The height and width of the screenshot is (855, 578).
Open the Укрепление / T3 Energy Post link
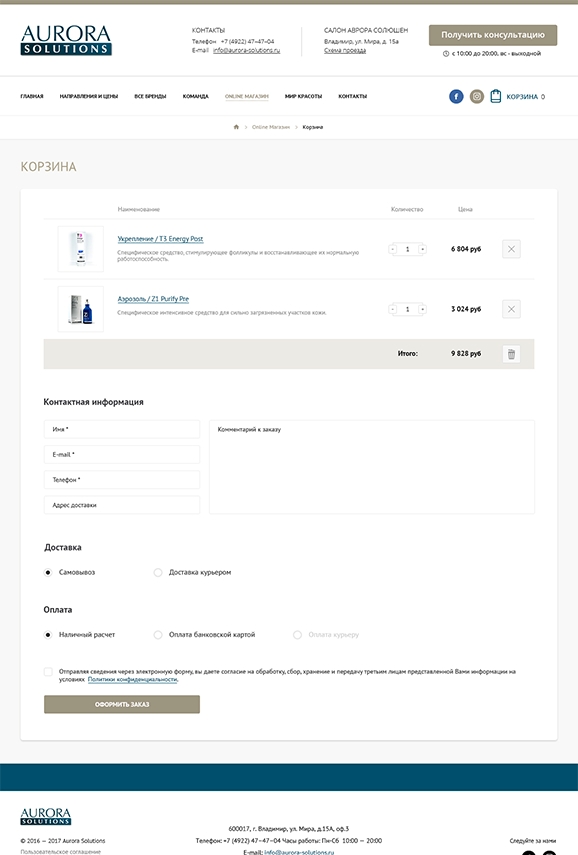[x=160, y=239]
